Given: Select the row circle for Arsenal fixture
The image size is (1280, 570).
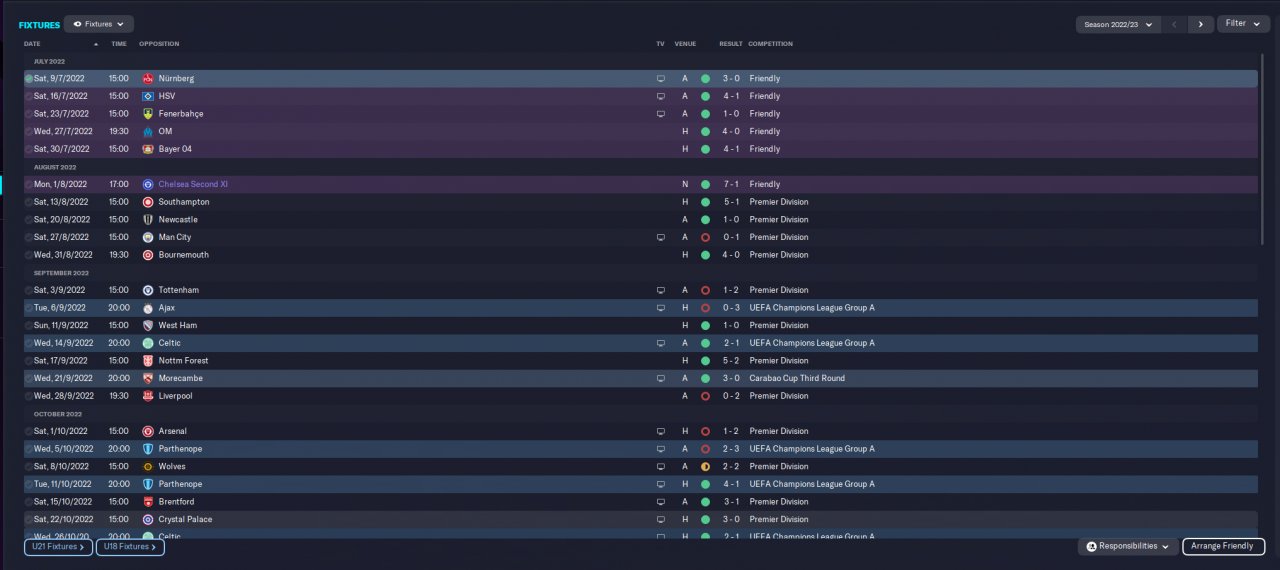Looking at the screenshot, I should click(29, 432).
